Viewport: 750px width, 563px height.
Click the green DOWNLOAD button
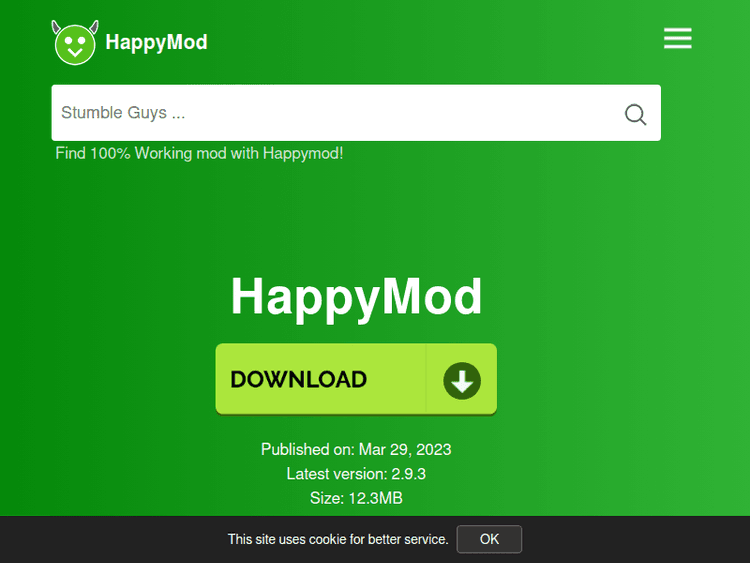click(356, 379)
